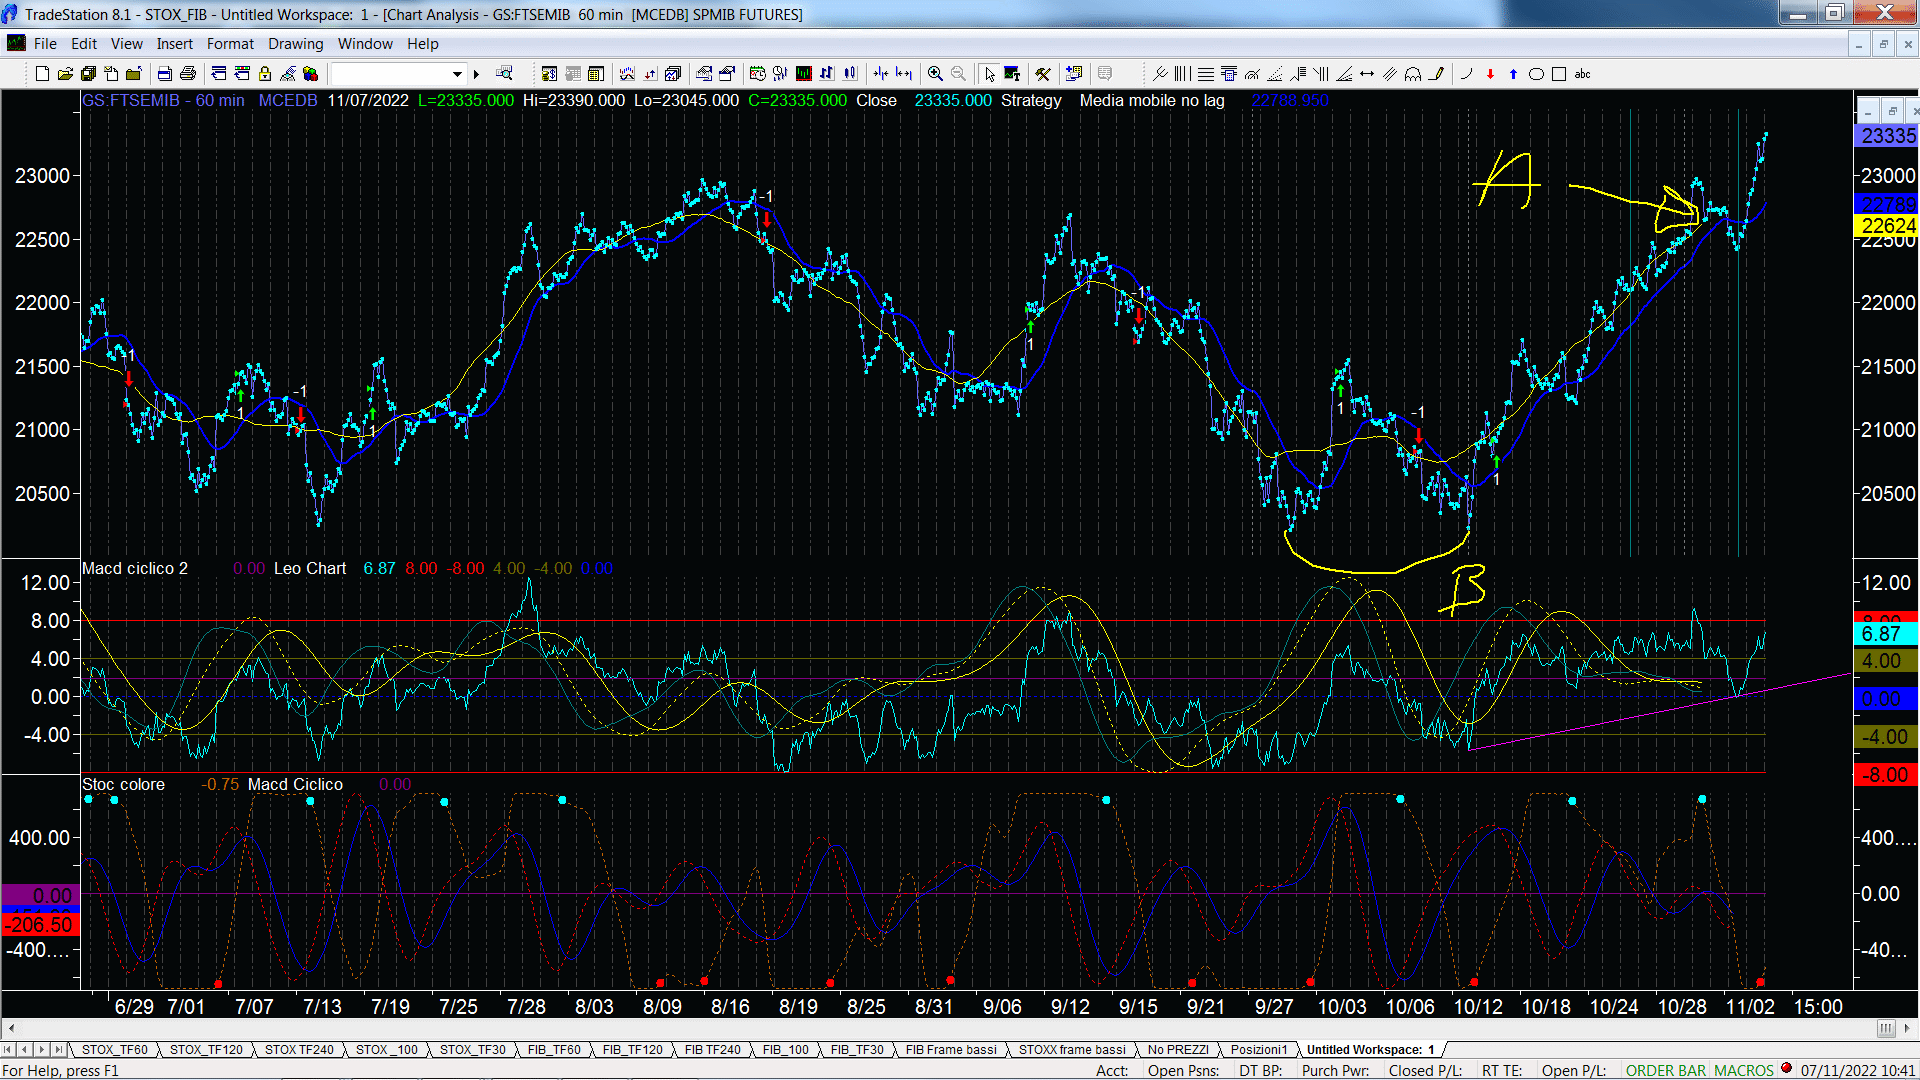Click the yellow 22624 price marker

[1888, 227]
